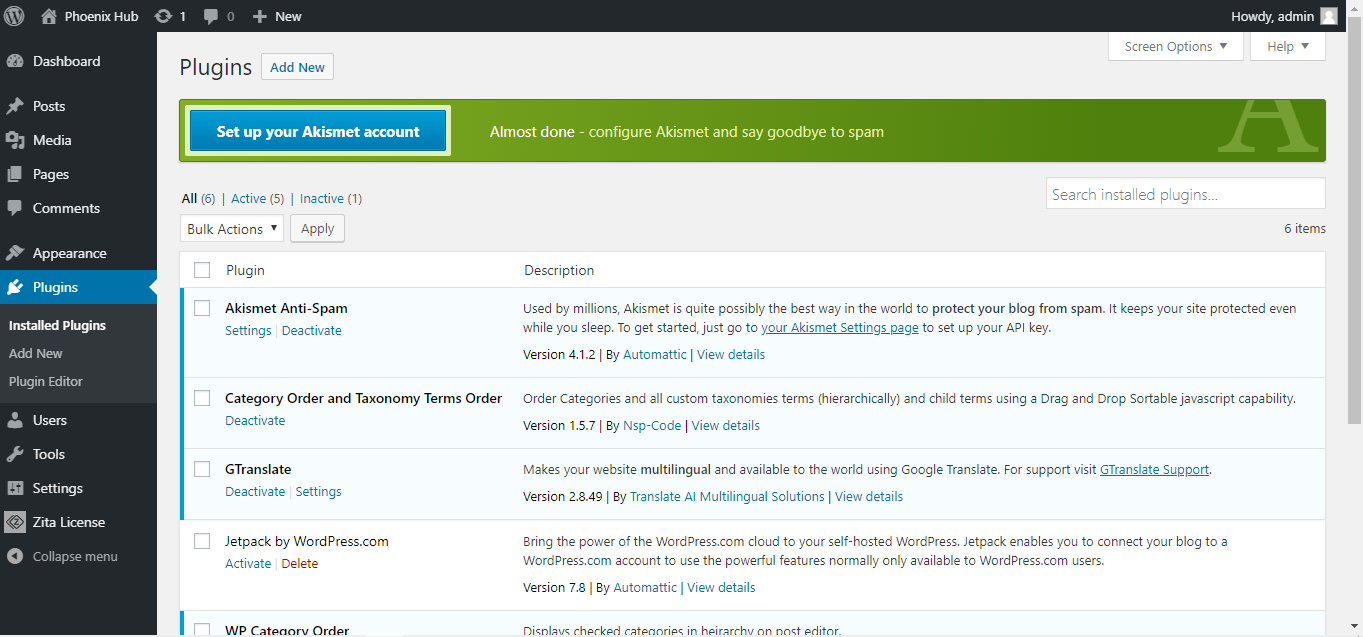Click the Plugins plug icon

coord(15,287)
